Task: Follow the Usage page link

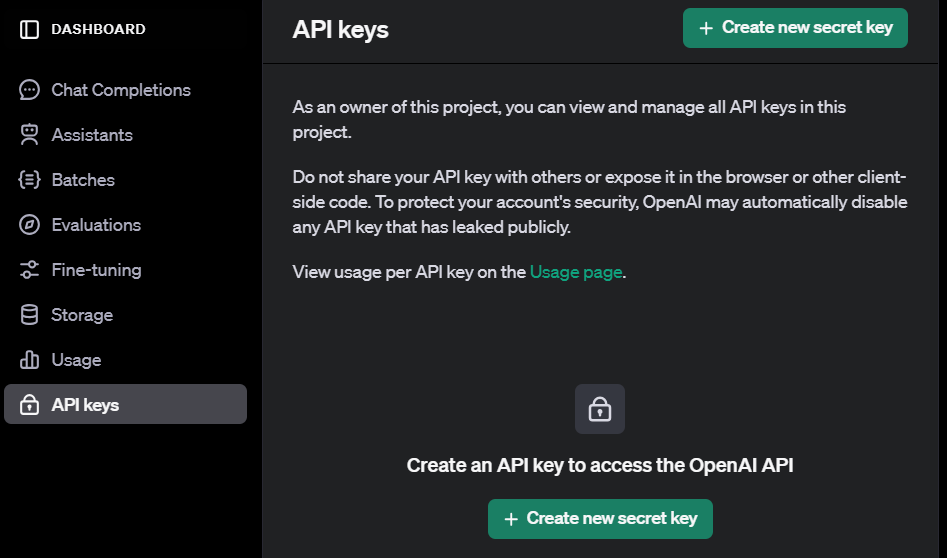Action: click(x=576, y=272)
